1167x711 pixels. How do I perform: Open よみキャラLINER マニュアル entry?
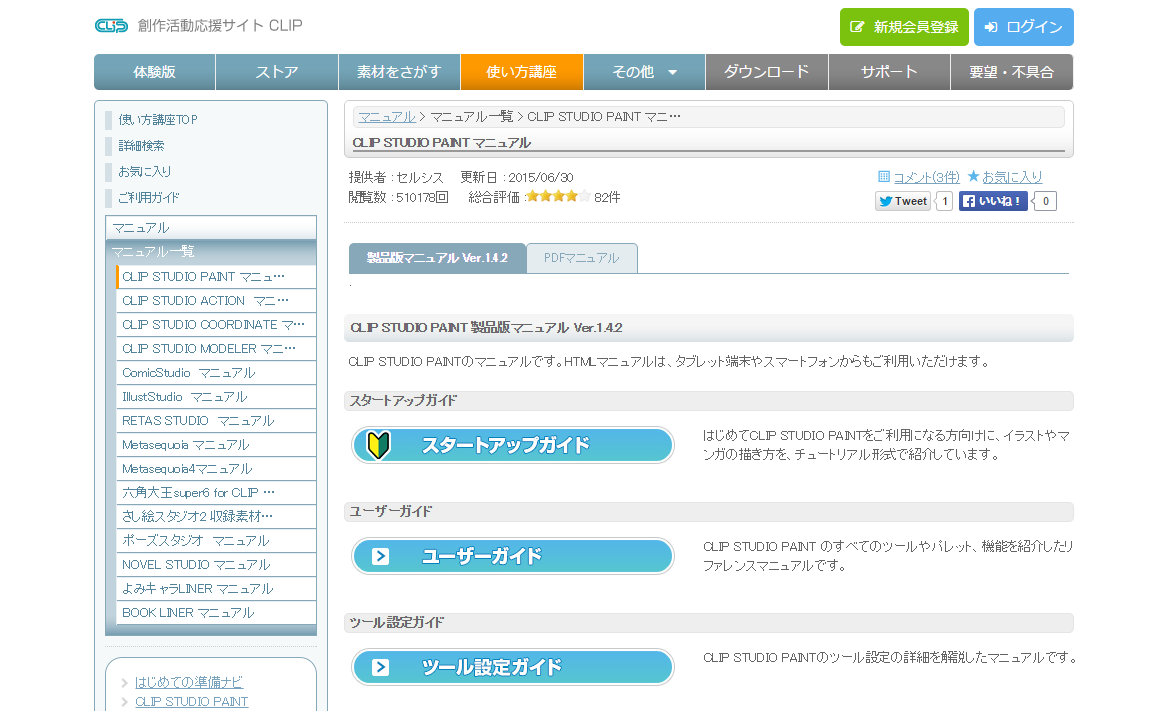click(x=216, y=589)
